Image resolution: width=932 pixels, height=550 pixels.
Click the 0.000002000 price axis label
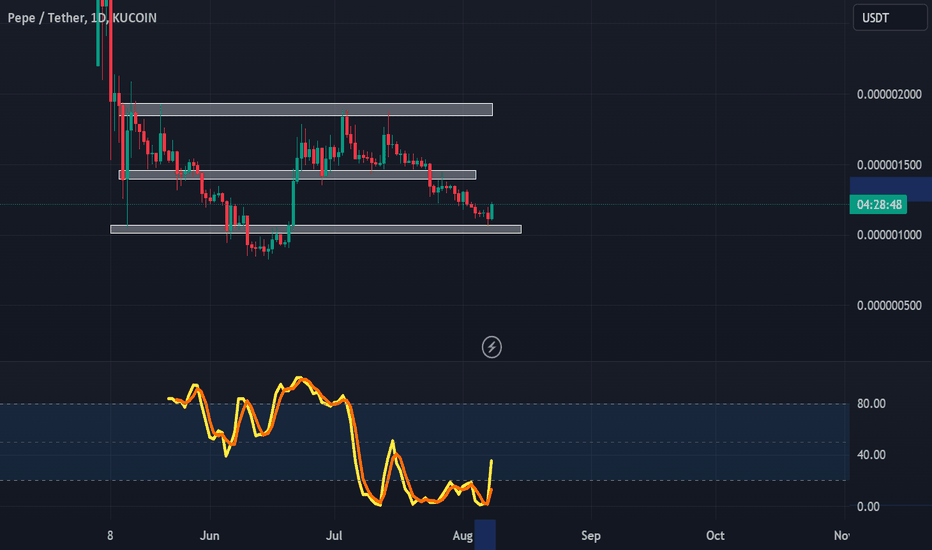tap(889, 94)
